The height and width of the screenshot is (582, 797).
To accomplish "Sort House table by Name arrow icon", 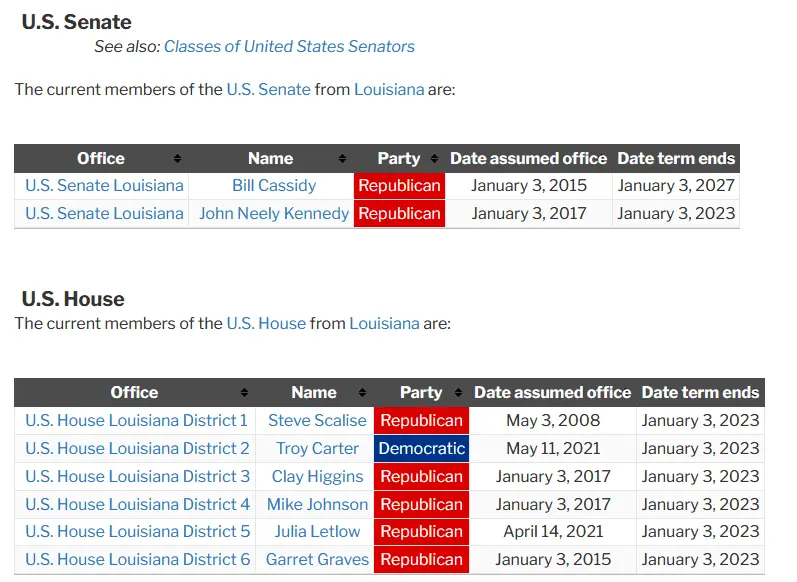I will (x=362, y=393).
